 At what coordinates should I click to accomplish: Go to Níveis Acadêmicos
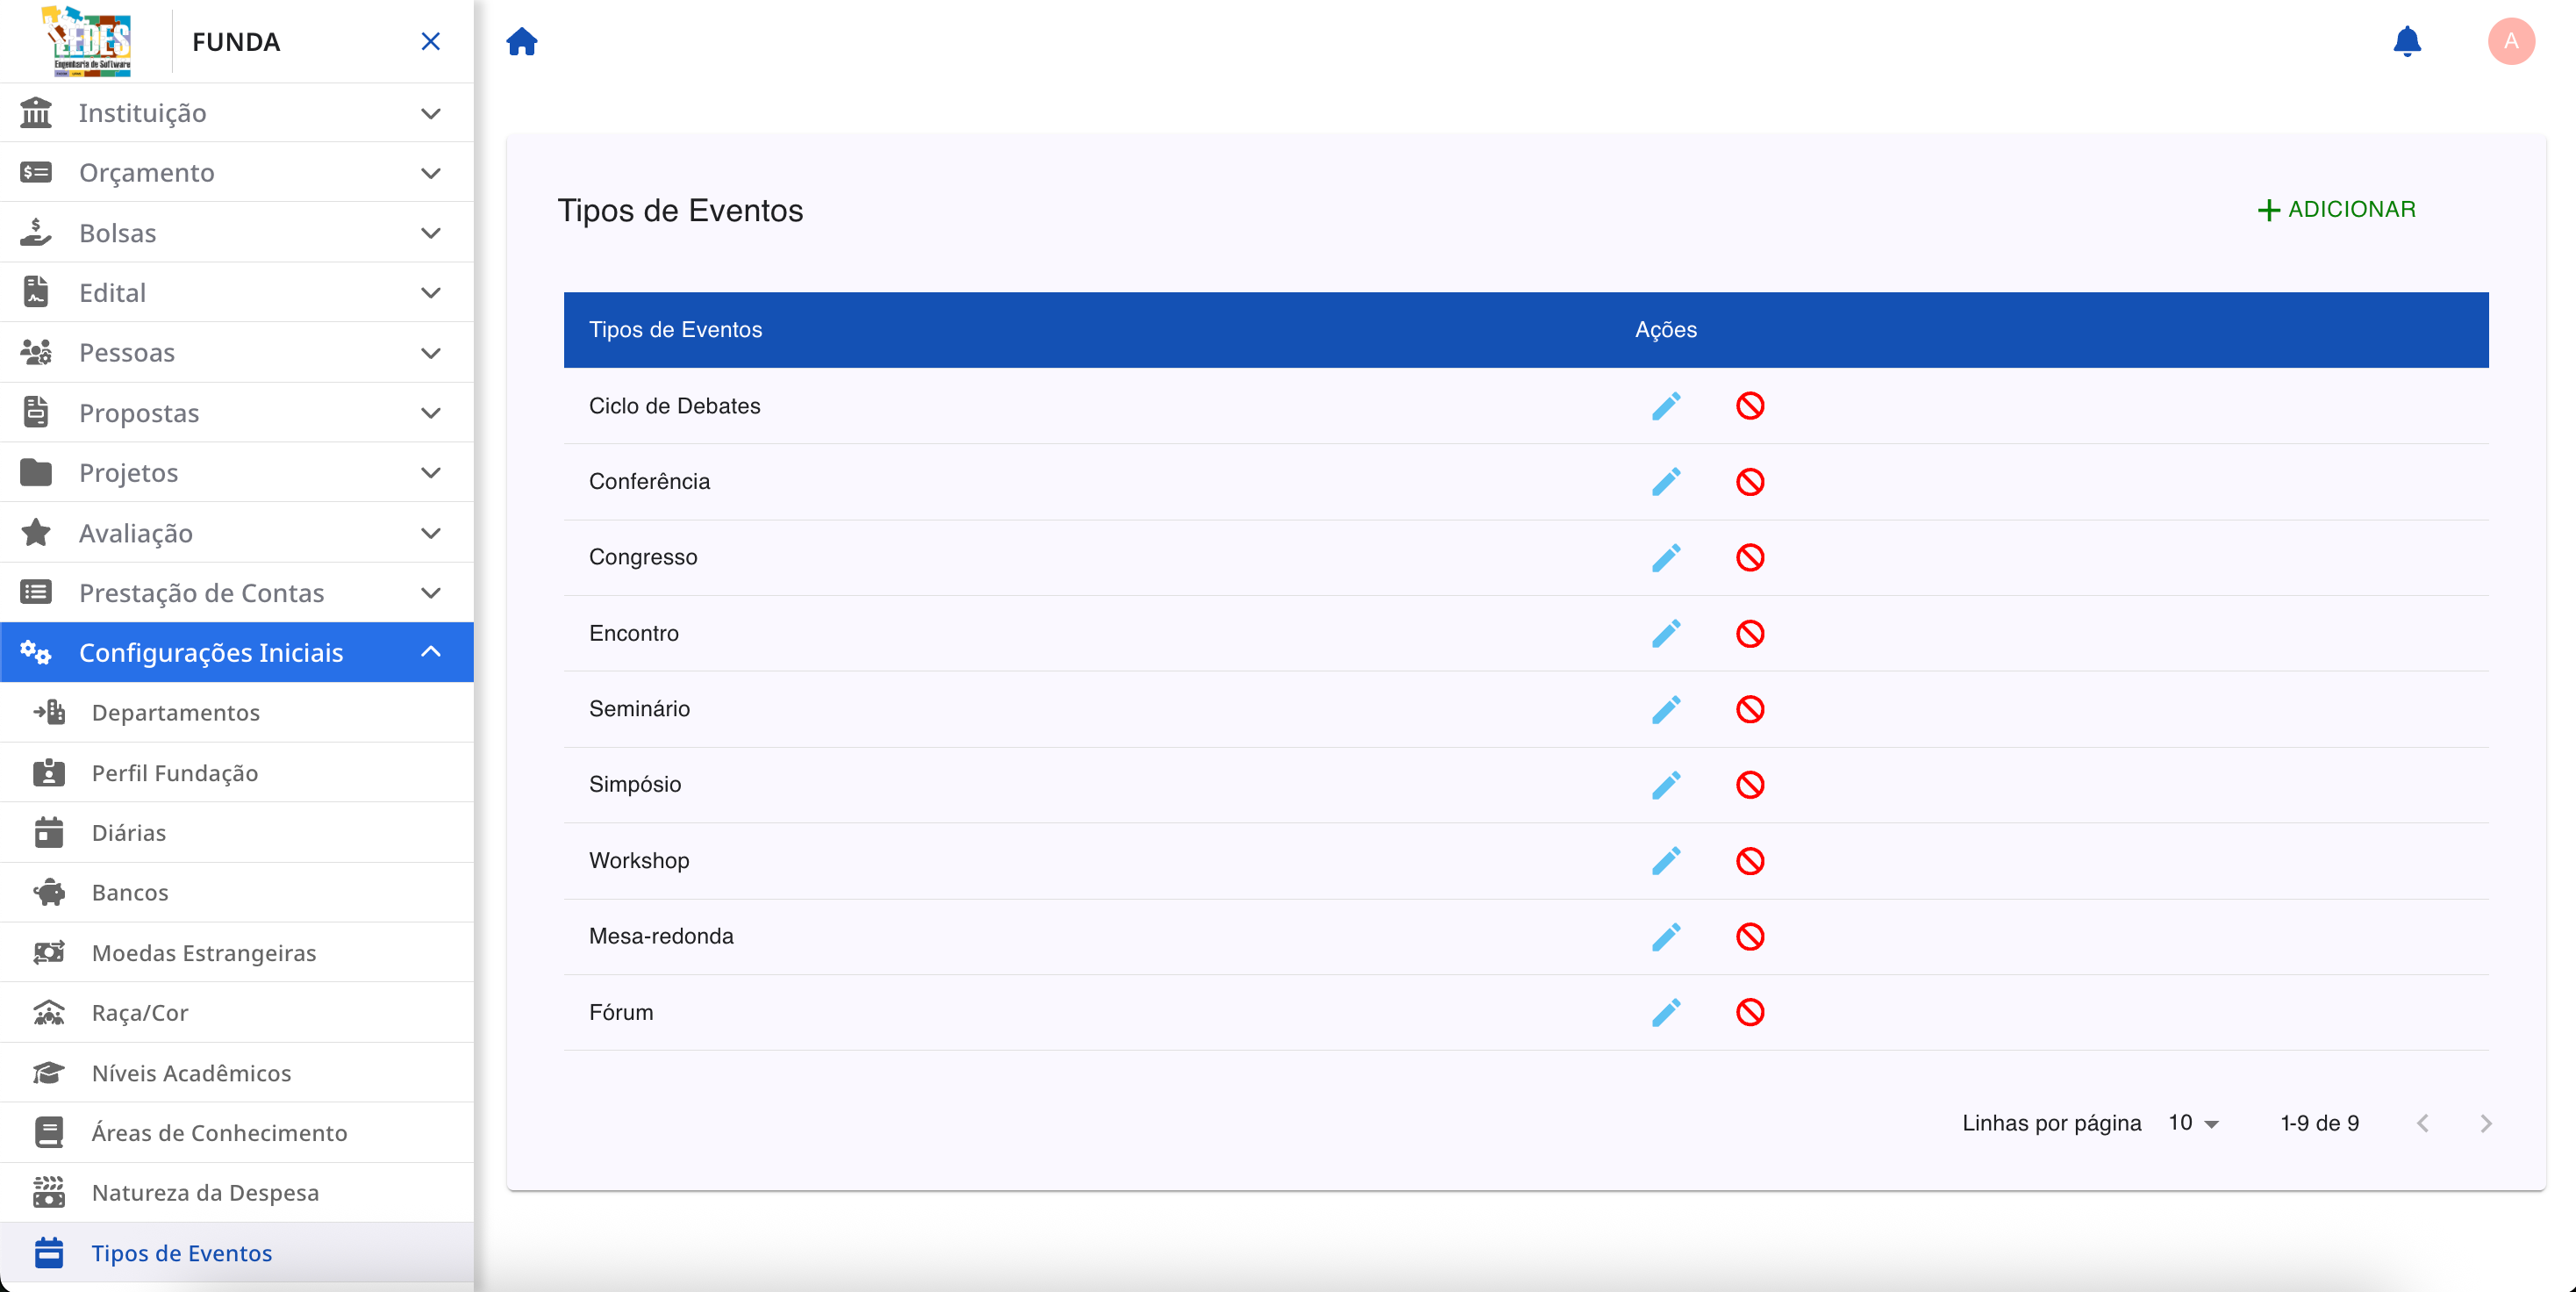[192, 1073]
